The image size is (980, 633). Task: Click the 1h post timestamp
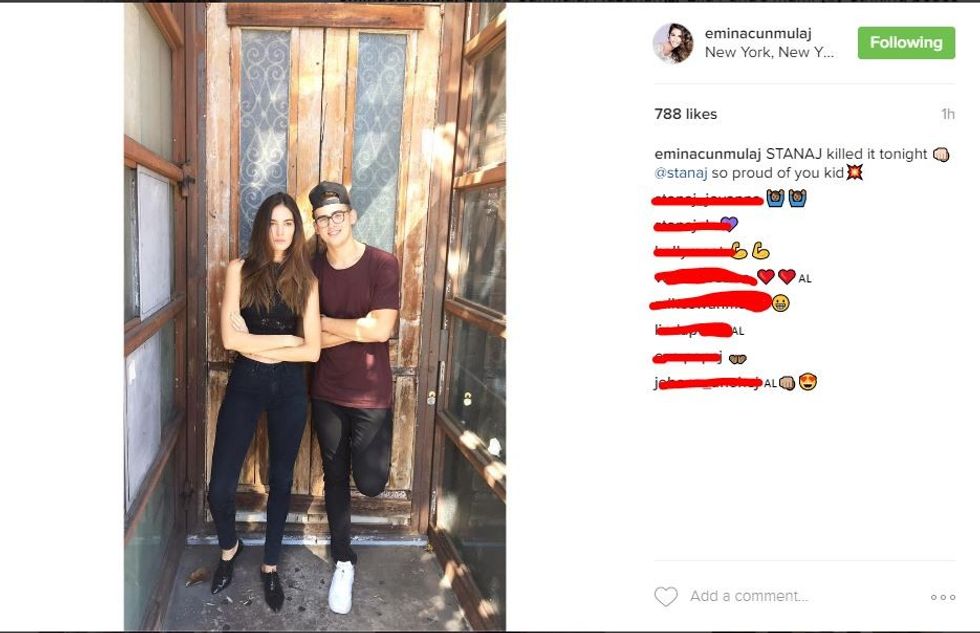pos(948,114)
